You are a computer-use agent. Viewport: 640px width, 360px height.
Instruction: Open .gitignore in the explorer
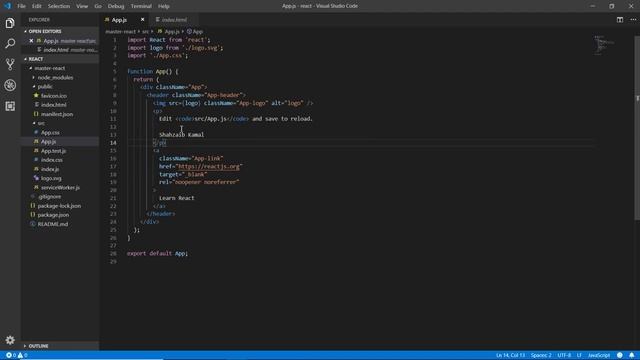pos(49,197)
